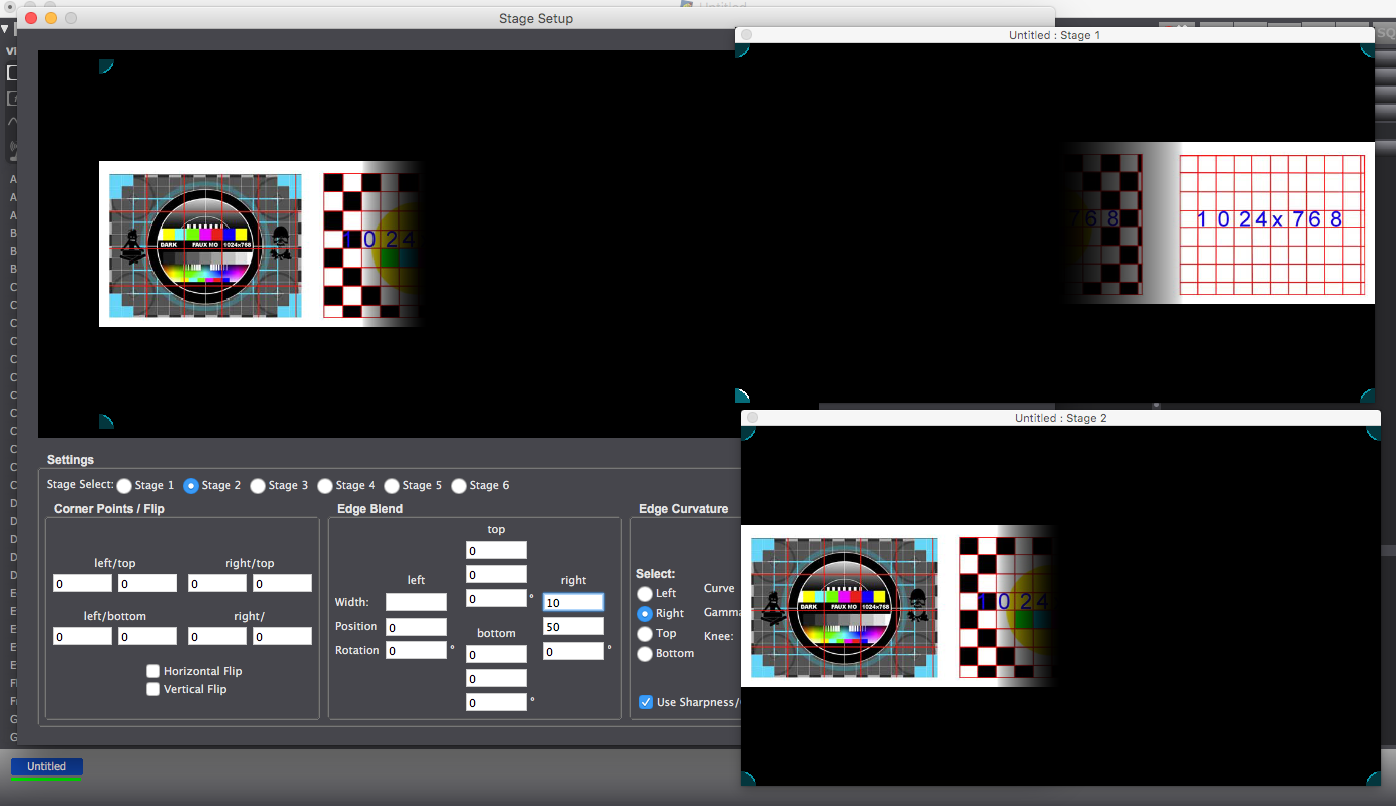Choose Stage 2 radio button
This screenshot has height=806, width=1396.
click(191, 485)
